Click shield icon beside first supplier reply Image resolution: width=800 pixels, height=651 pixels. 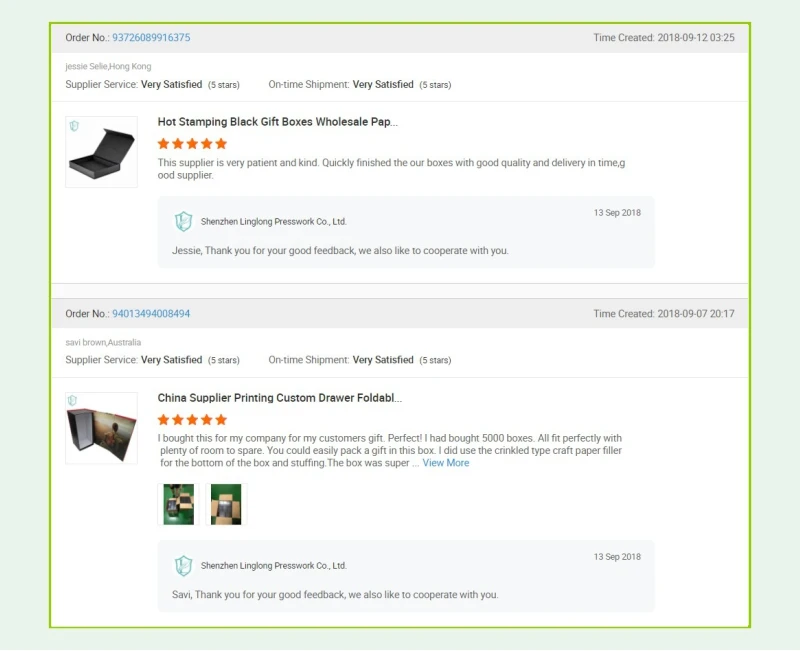click(x=183, y=222)
